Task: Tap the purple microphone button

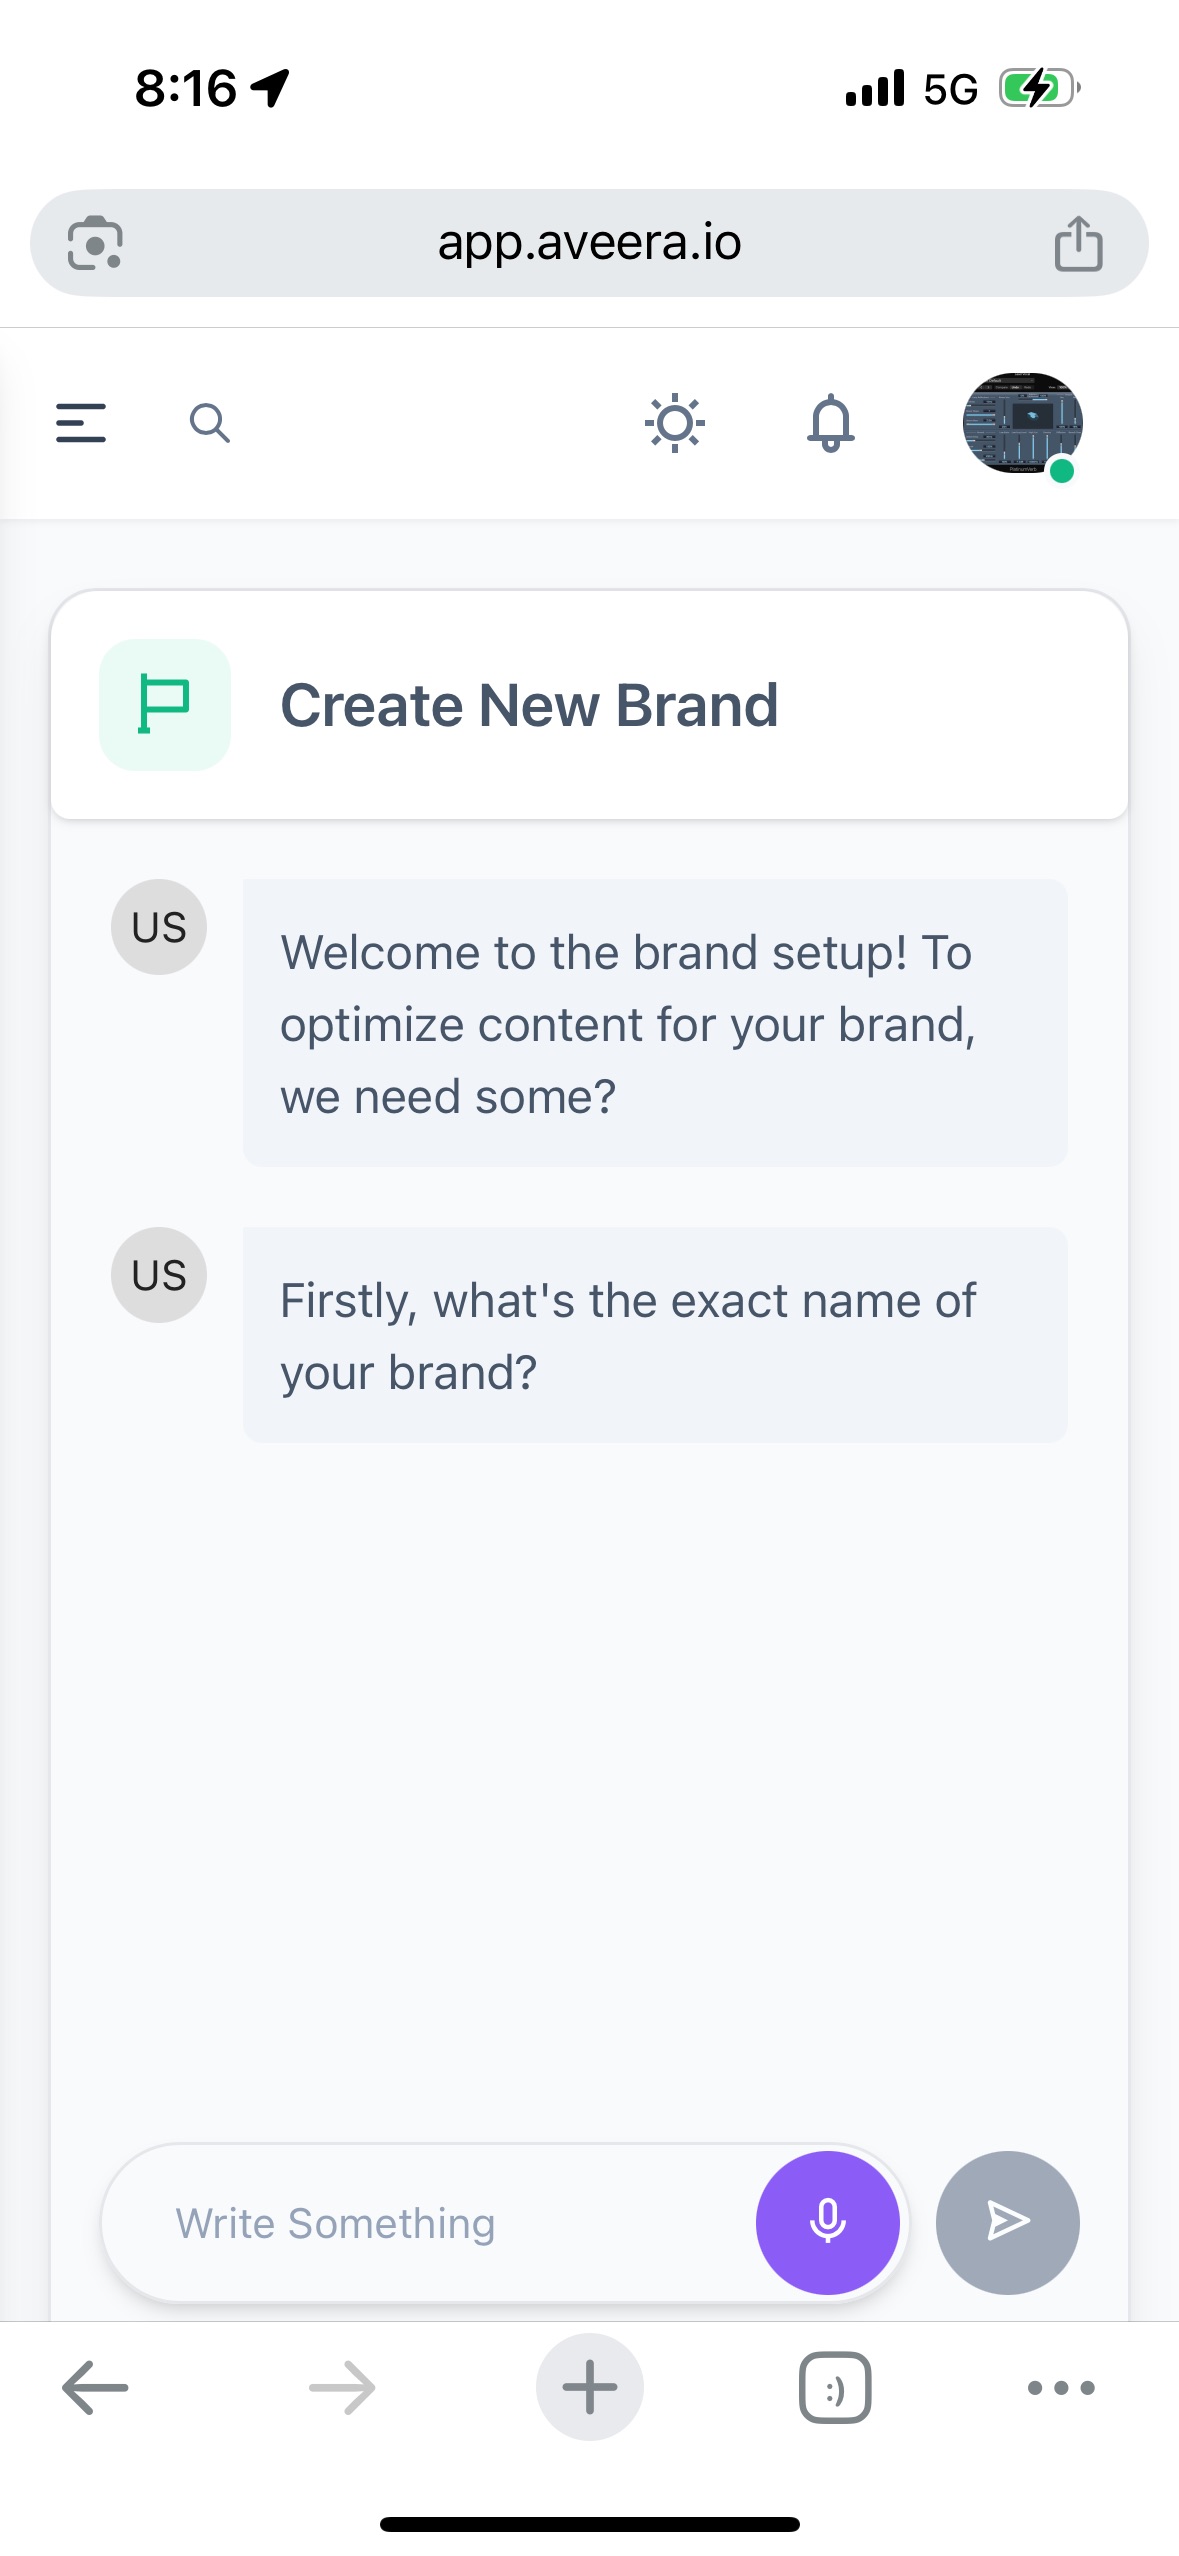Action: (827, 2222)
